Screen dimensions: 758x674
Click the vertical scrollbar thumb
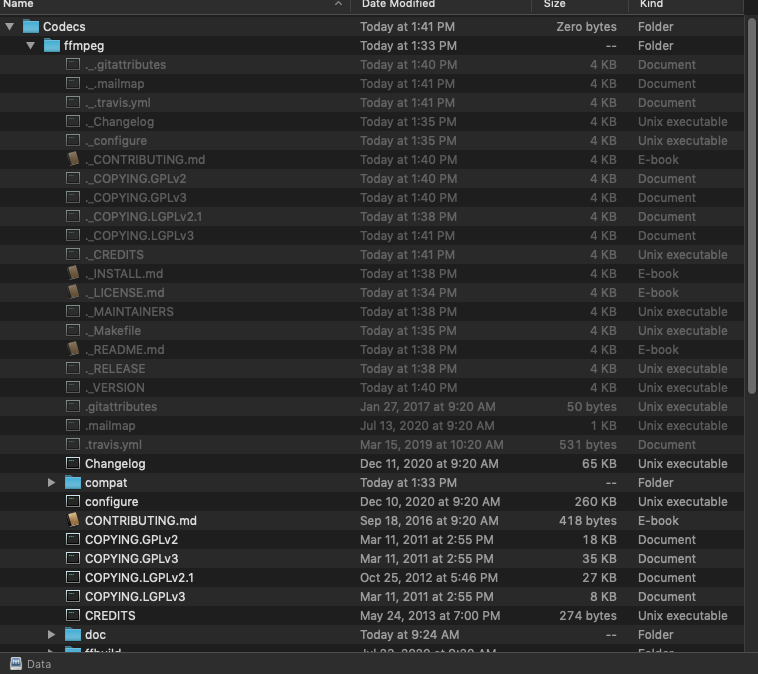click(x=751, y=206)
